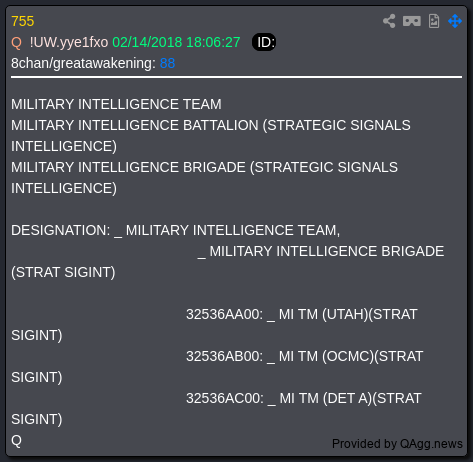This screenshot has width=473, height=462.
Task: Open the VR cardboard goggles viewer icon
Action: (412, 21)
